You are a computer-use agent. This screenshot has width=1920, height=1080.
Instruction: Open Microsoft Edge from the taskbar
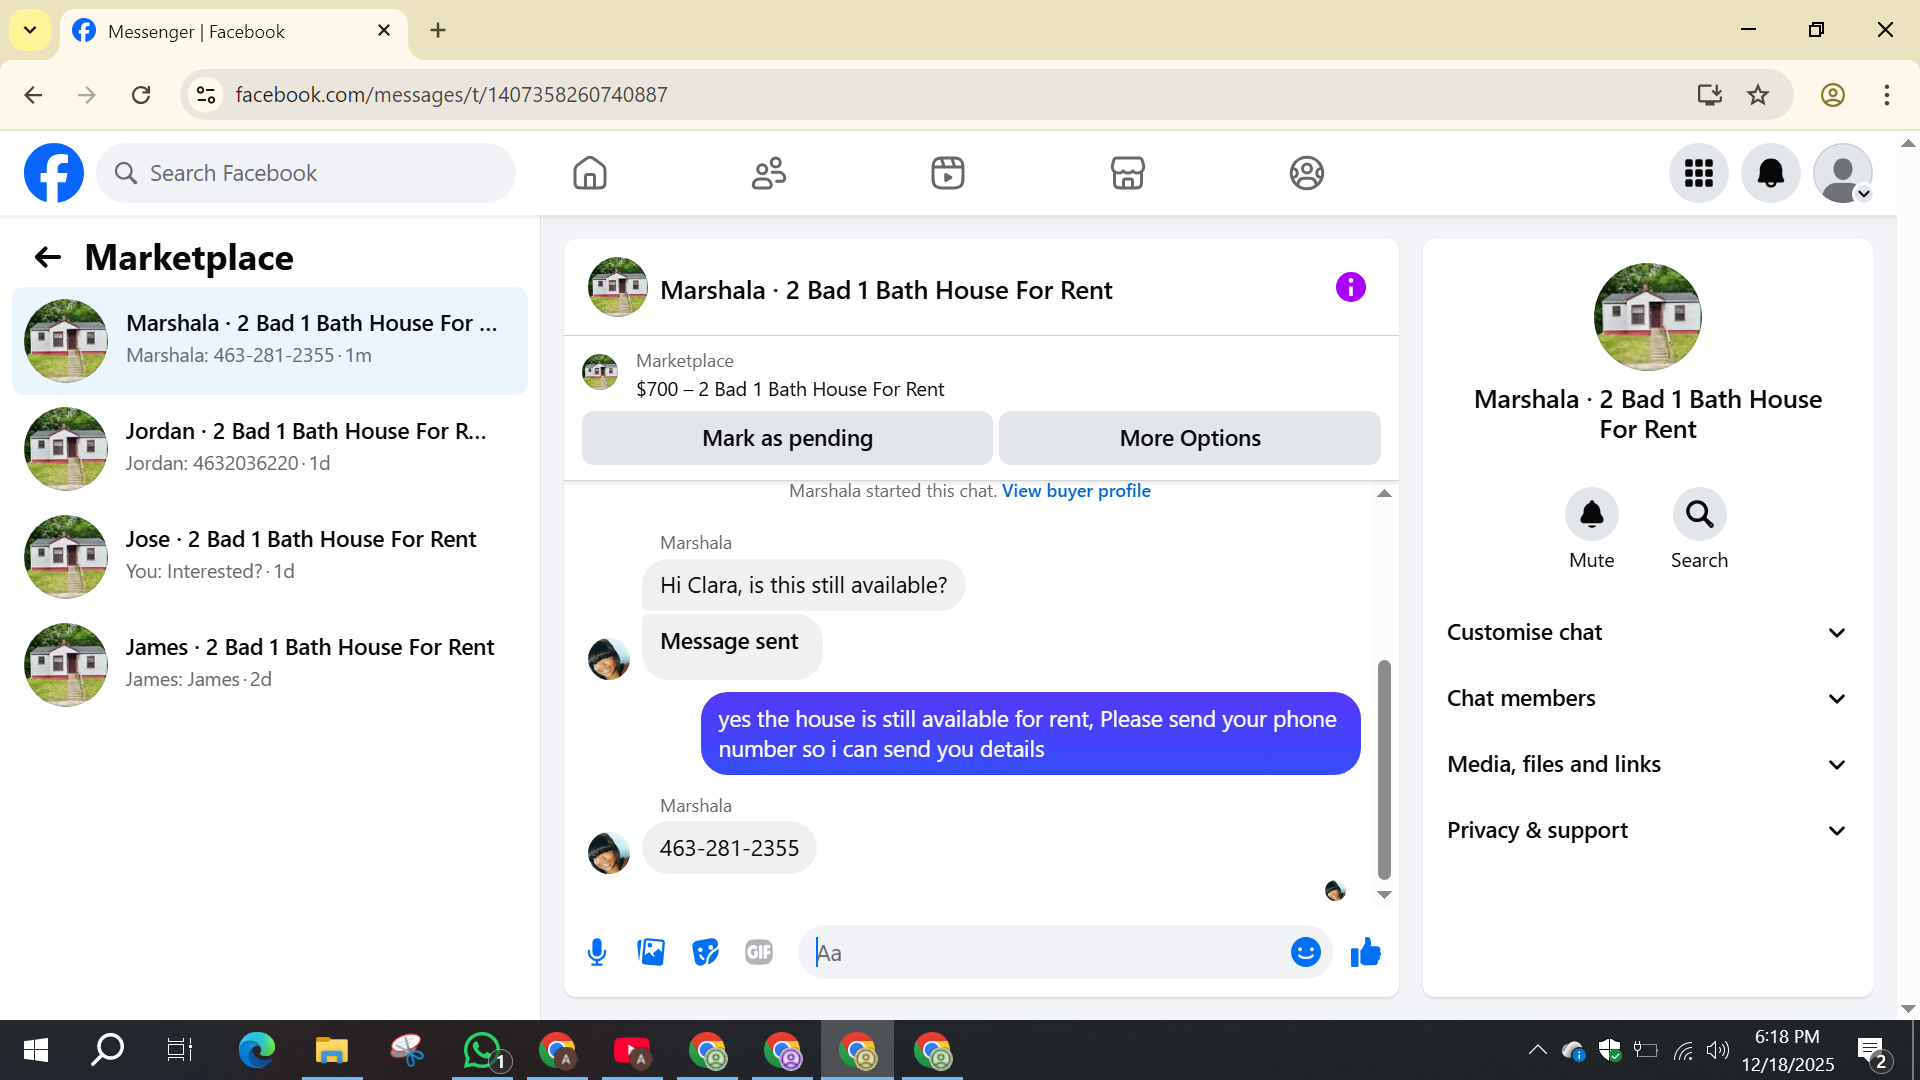coord(257,1050)
